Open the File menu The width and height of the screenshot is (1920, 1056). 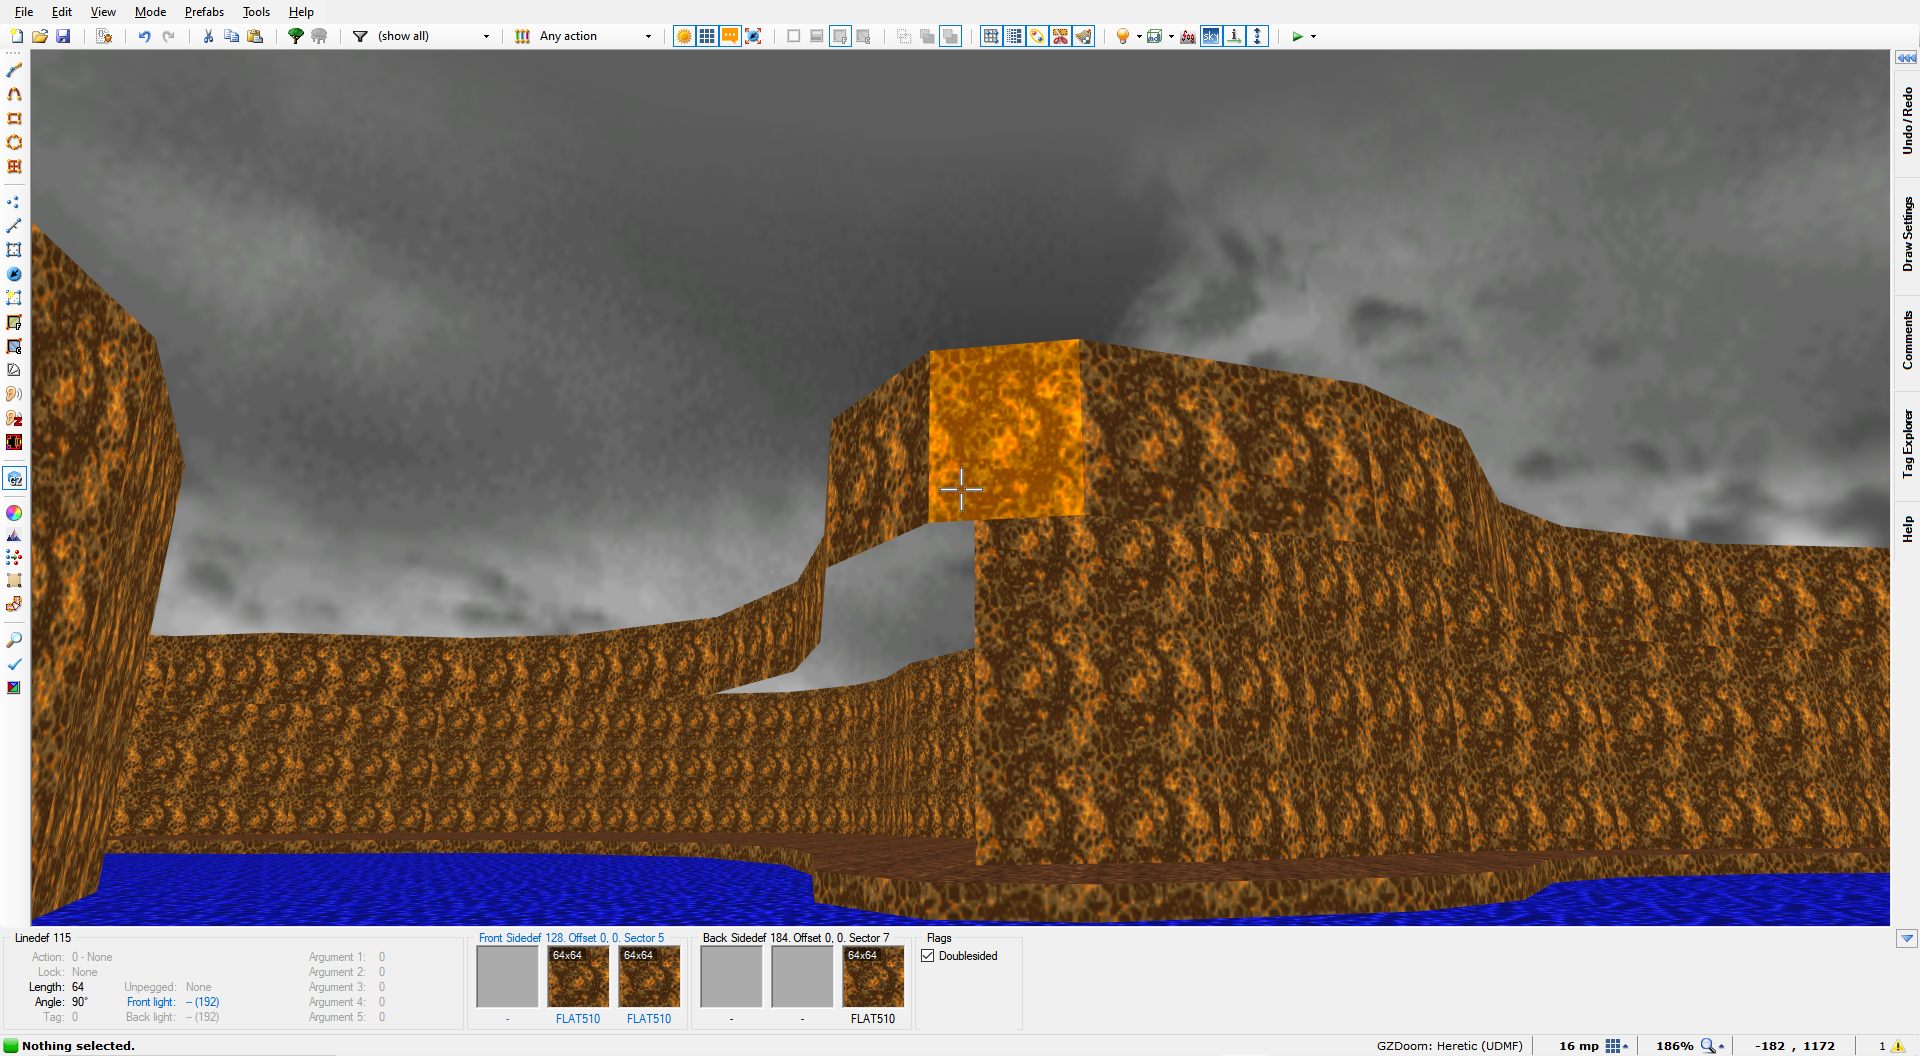coord(24,12)
